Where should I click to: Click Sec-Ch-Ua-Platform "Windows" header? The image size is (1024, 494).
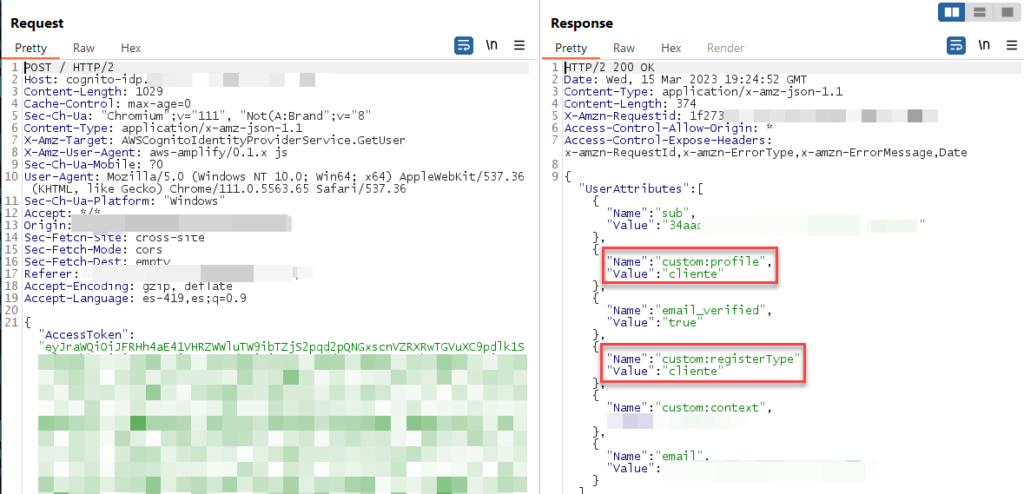[x=125, y=201]
